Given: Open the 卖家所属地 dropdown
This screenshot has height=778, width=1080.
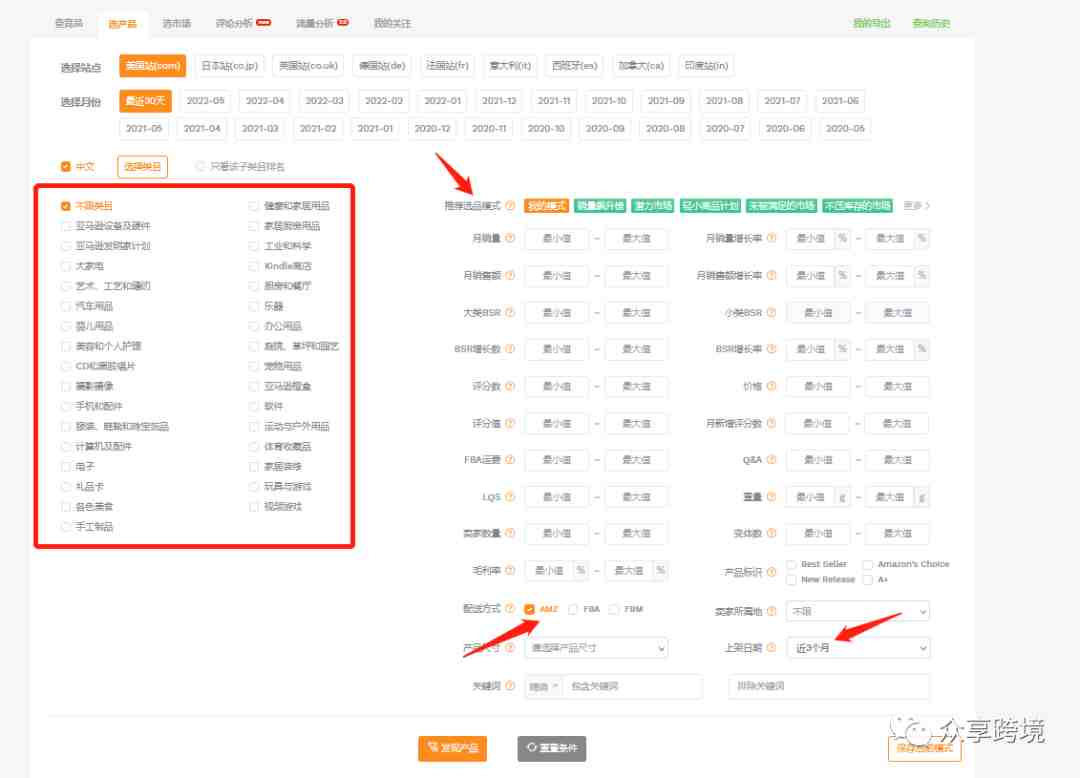Looking at the screenshot, I should coord(858,611).
